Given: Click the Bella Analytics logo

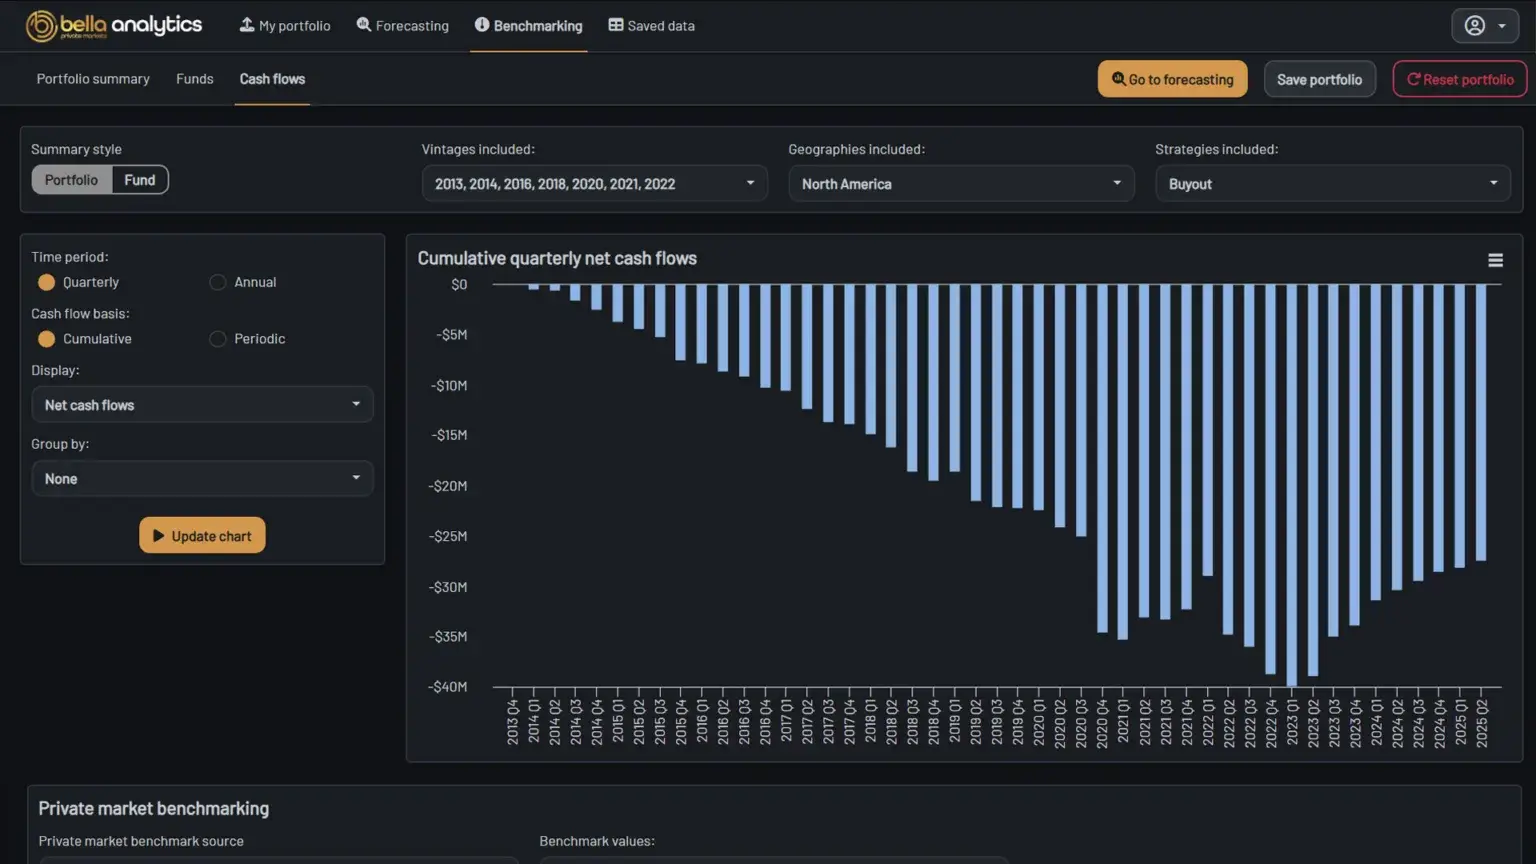Looking at the screenshot, I should click(x=114, y=26).
